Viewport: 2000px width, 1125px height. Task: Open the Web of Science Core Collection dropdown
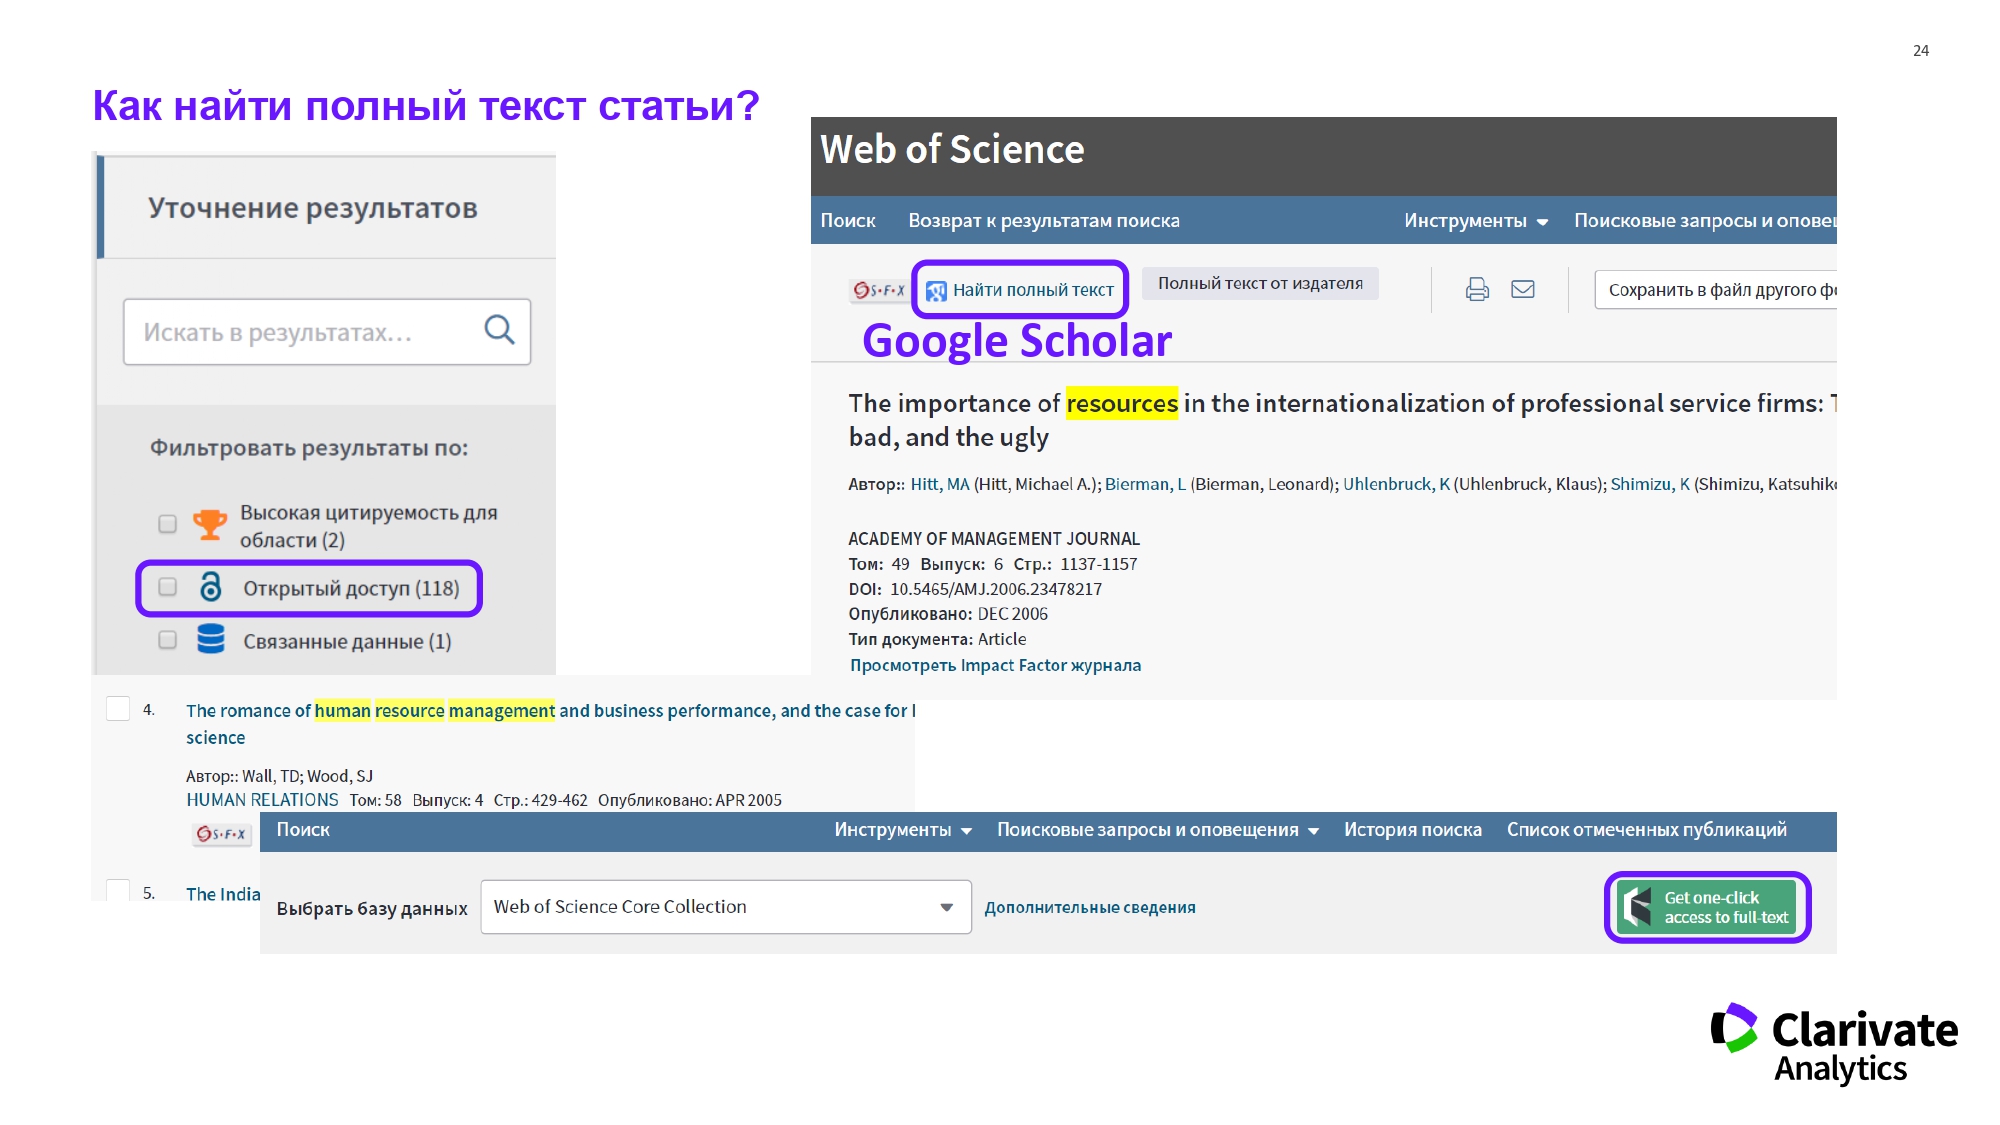[x=726, y=907]
